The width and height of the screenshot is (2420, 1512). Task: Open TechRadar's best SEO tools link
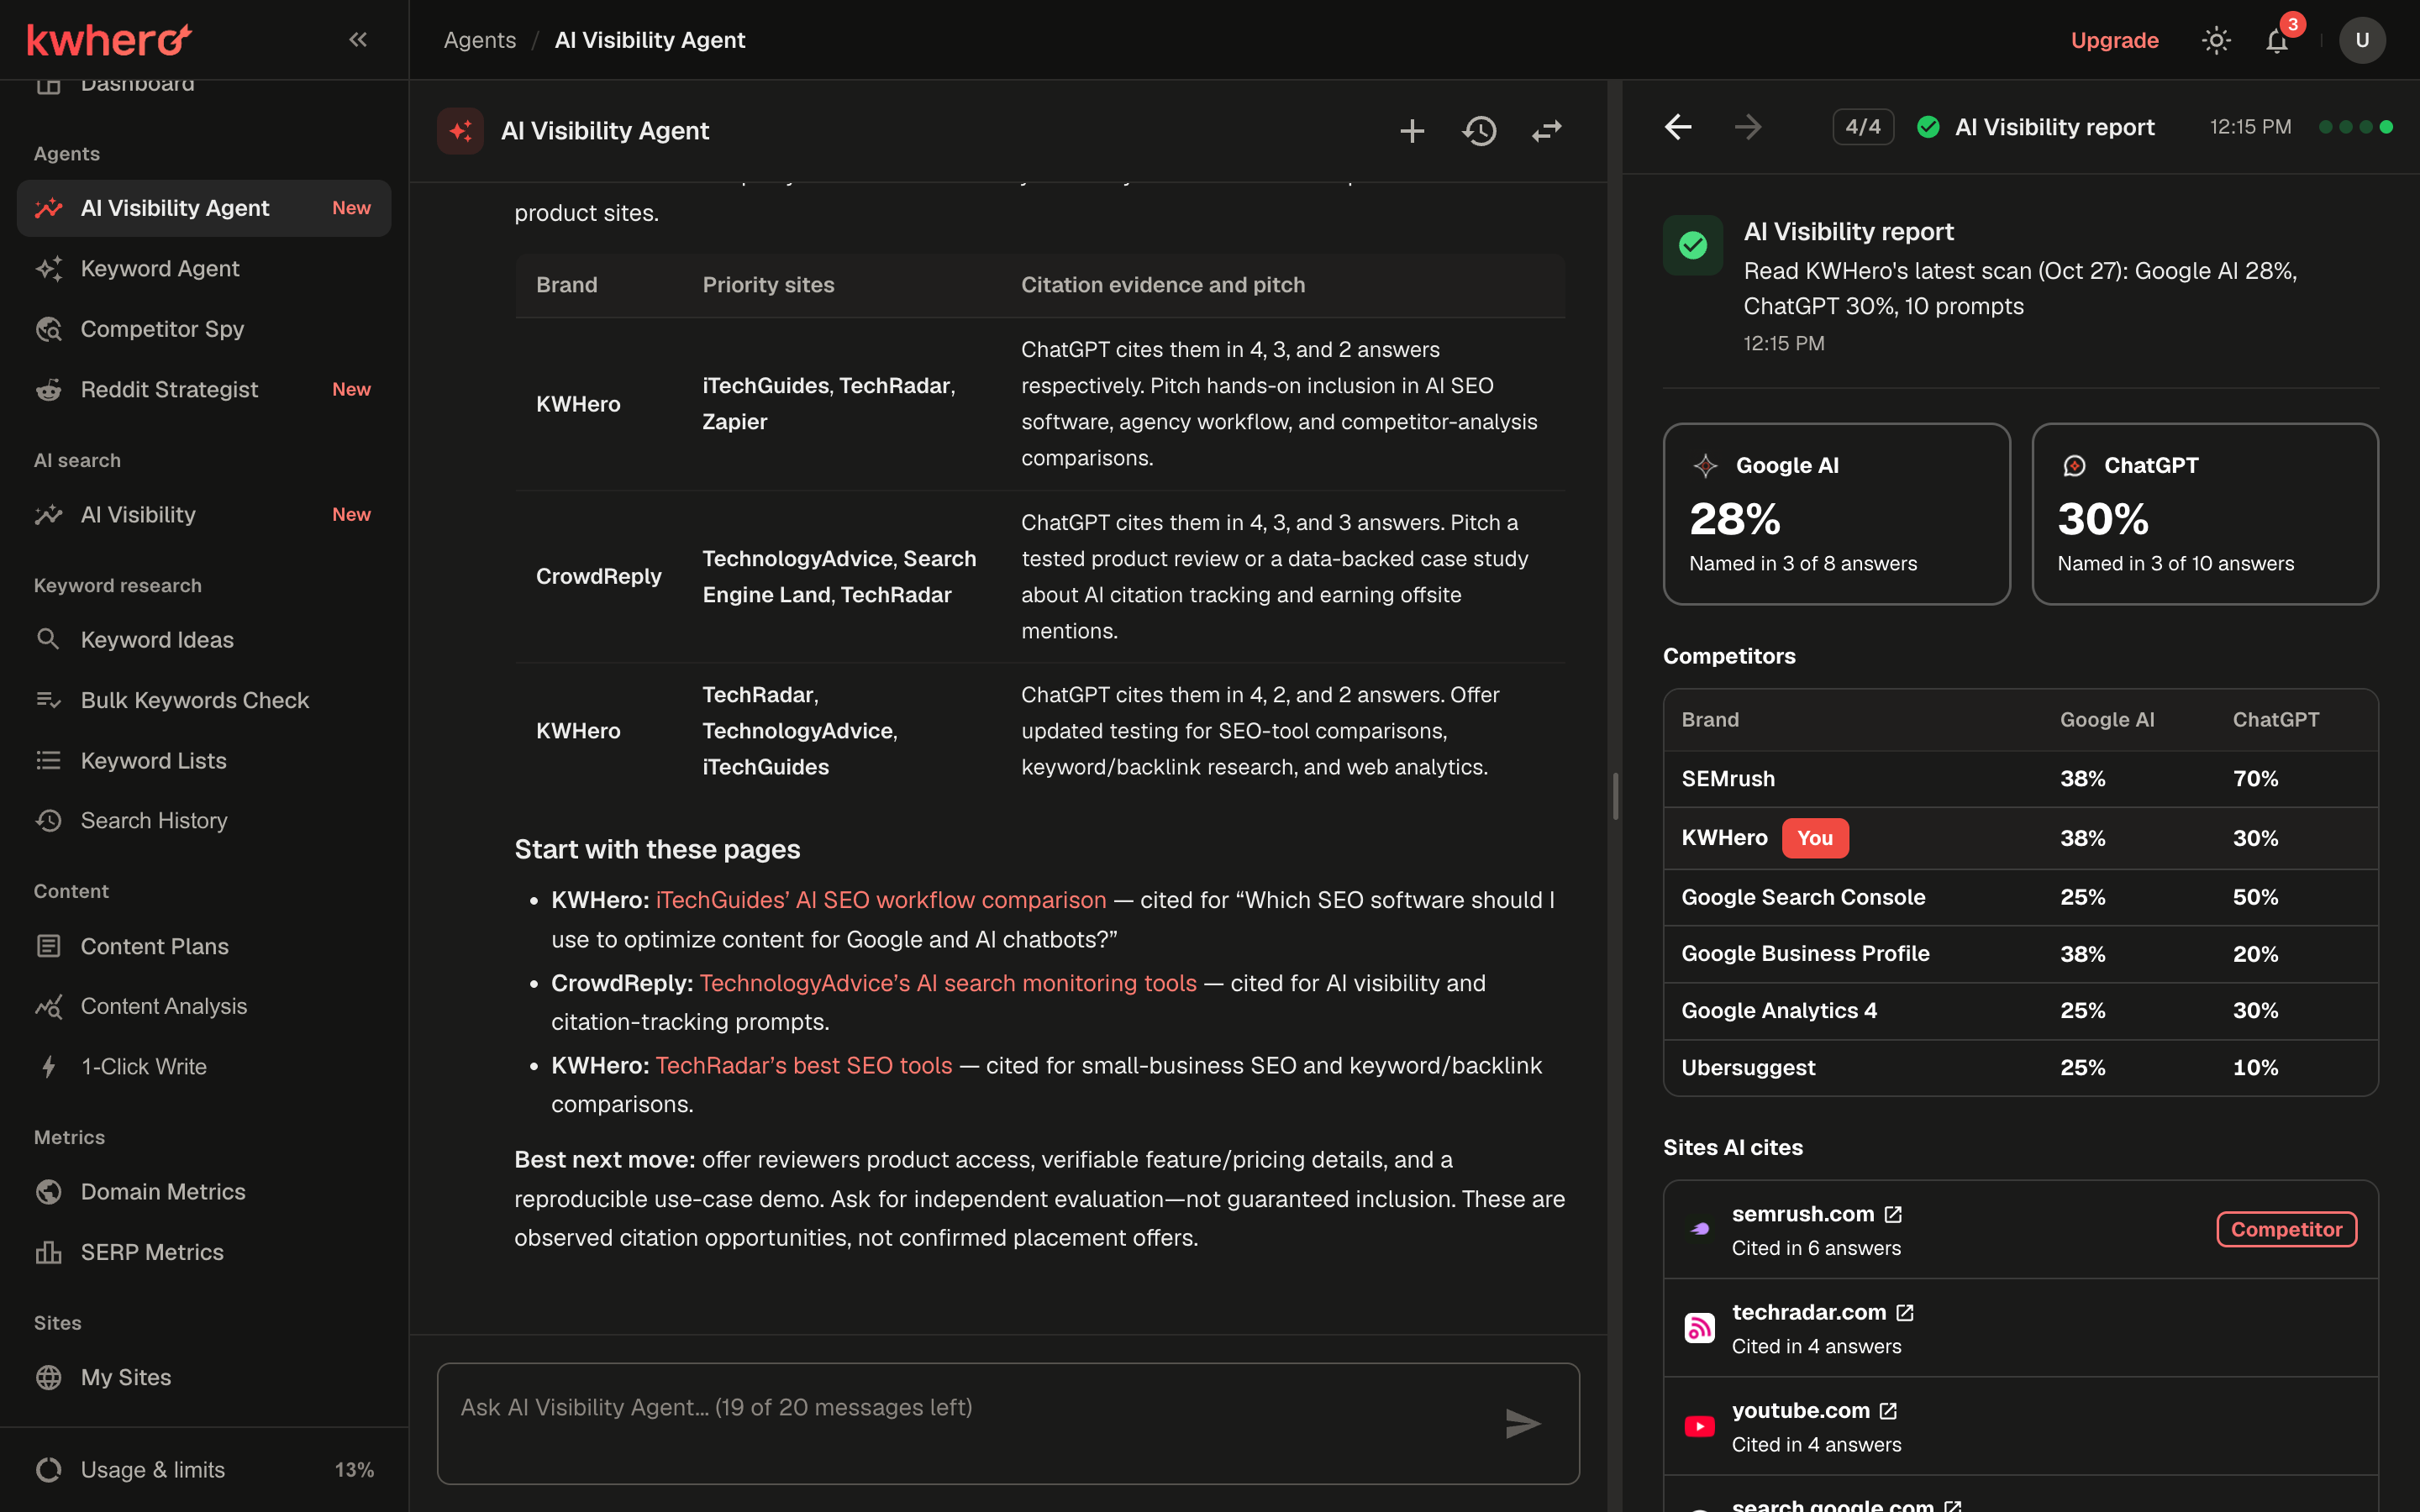[x=804, y=1066]
